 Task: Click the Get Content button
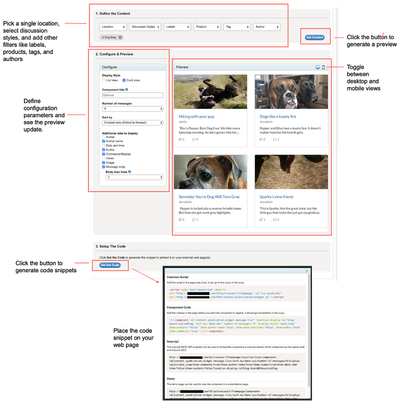315,37
